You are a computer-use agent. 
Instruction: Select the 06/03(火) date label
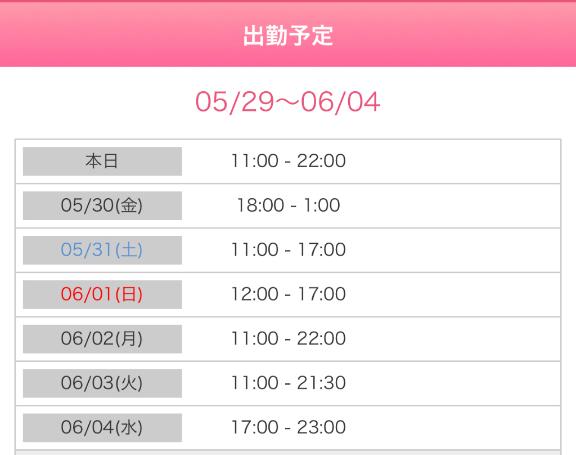[x=102, y=383]
